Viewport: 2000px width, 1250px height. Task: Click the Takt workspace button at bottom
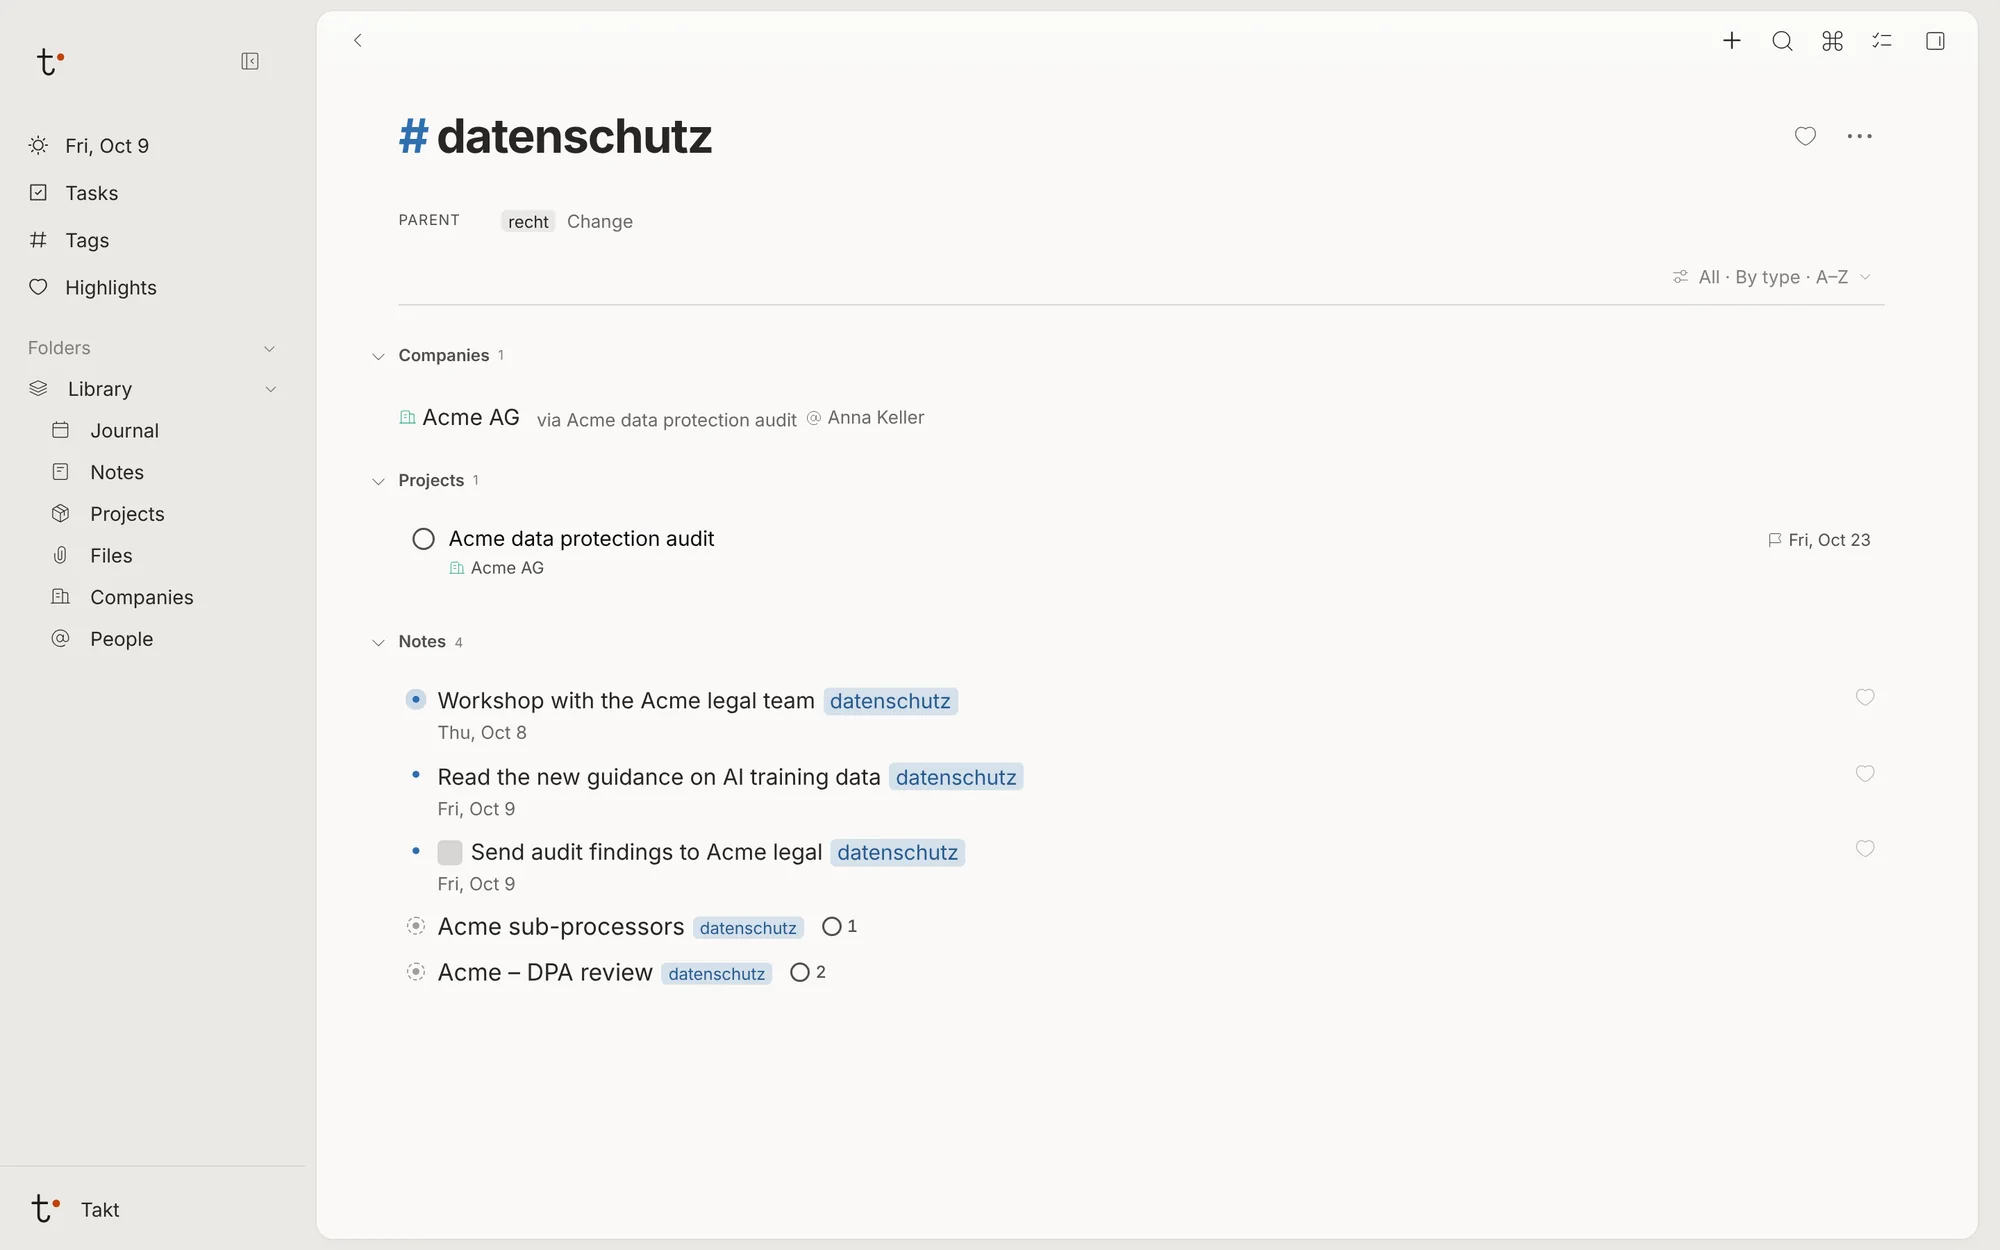pyautogui.click(x=76, y=1210)
